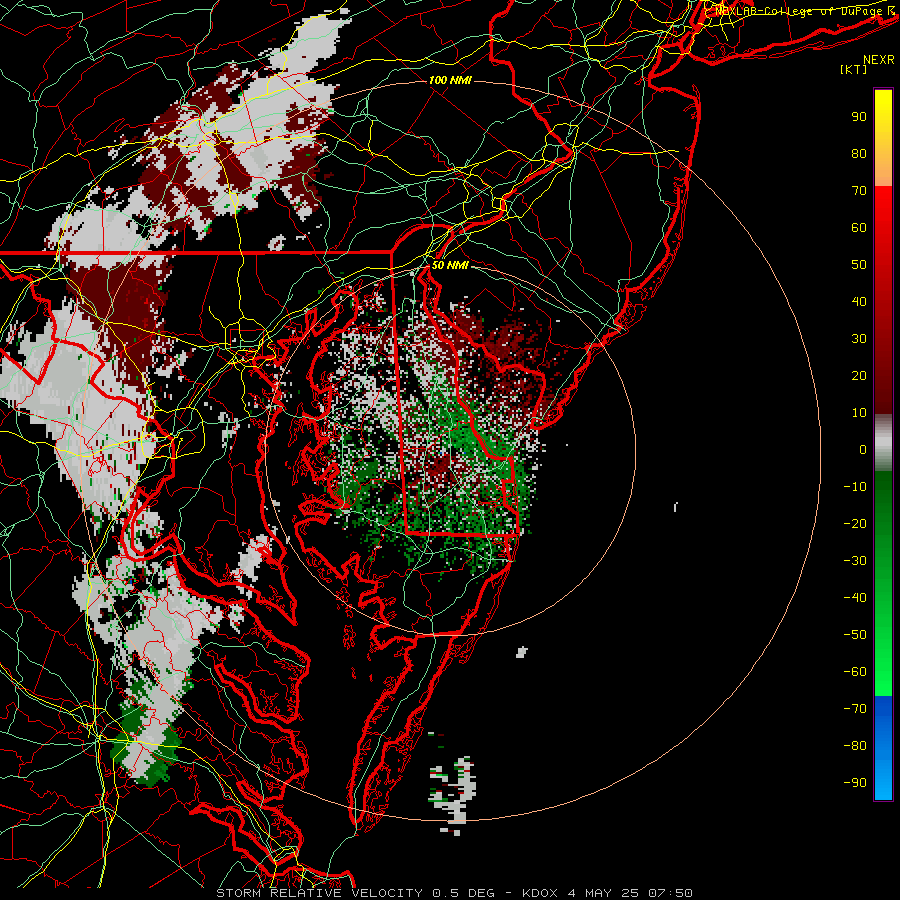Select the -90 knot scale value
This screenshot has width=900, height=900.
click(x=855, y=782)
